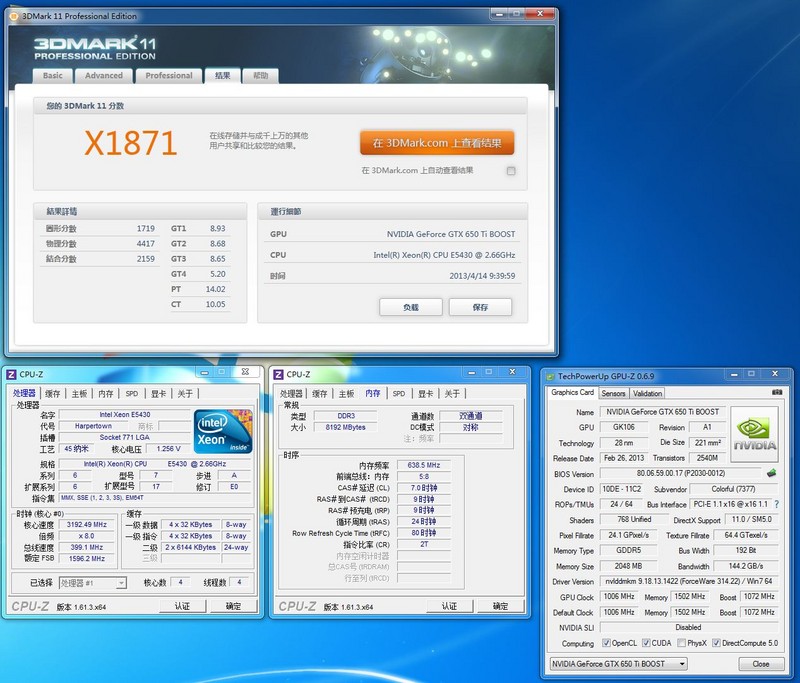This screenshot has height=683, width=800.
Task: Toggle the OpenCL checkbox in GPU-Z
Action: point(606,643)
